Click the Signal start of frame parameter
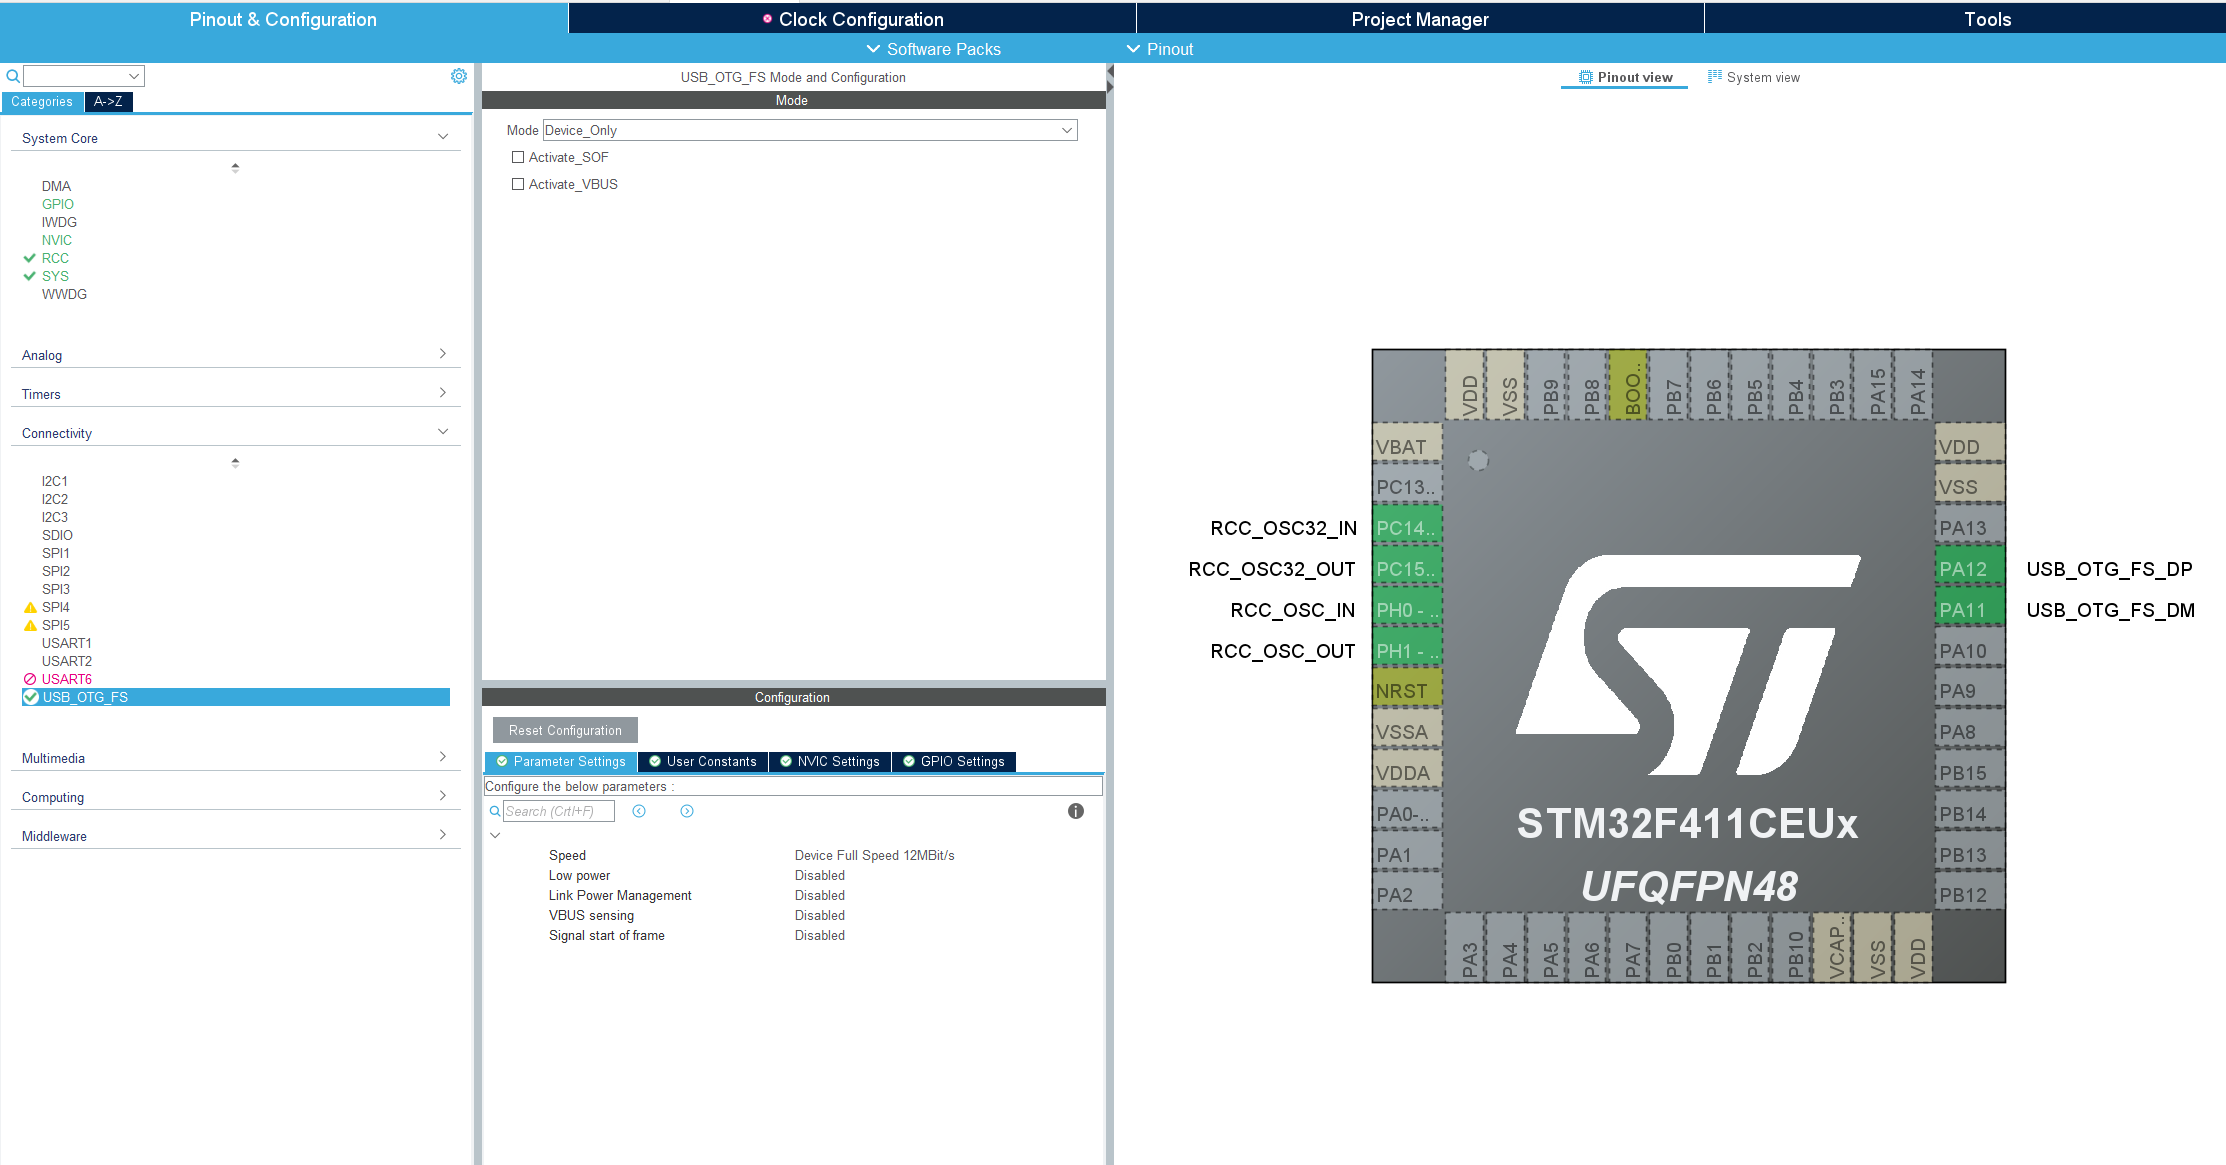The width and height of the screenshot is (2226, 1165). click(x=607, y=935)
